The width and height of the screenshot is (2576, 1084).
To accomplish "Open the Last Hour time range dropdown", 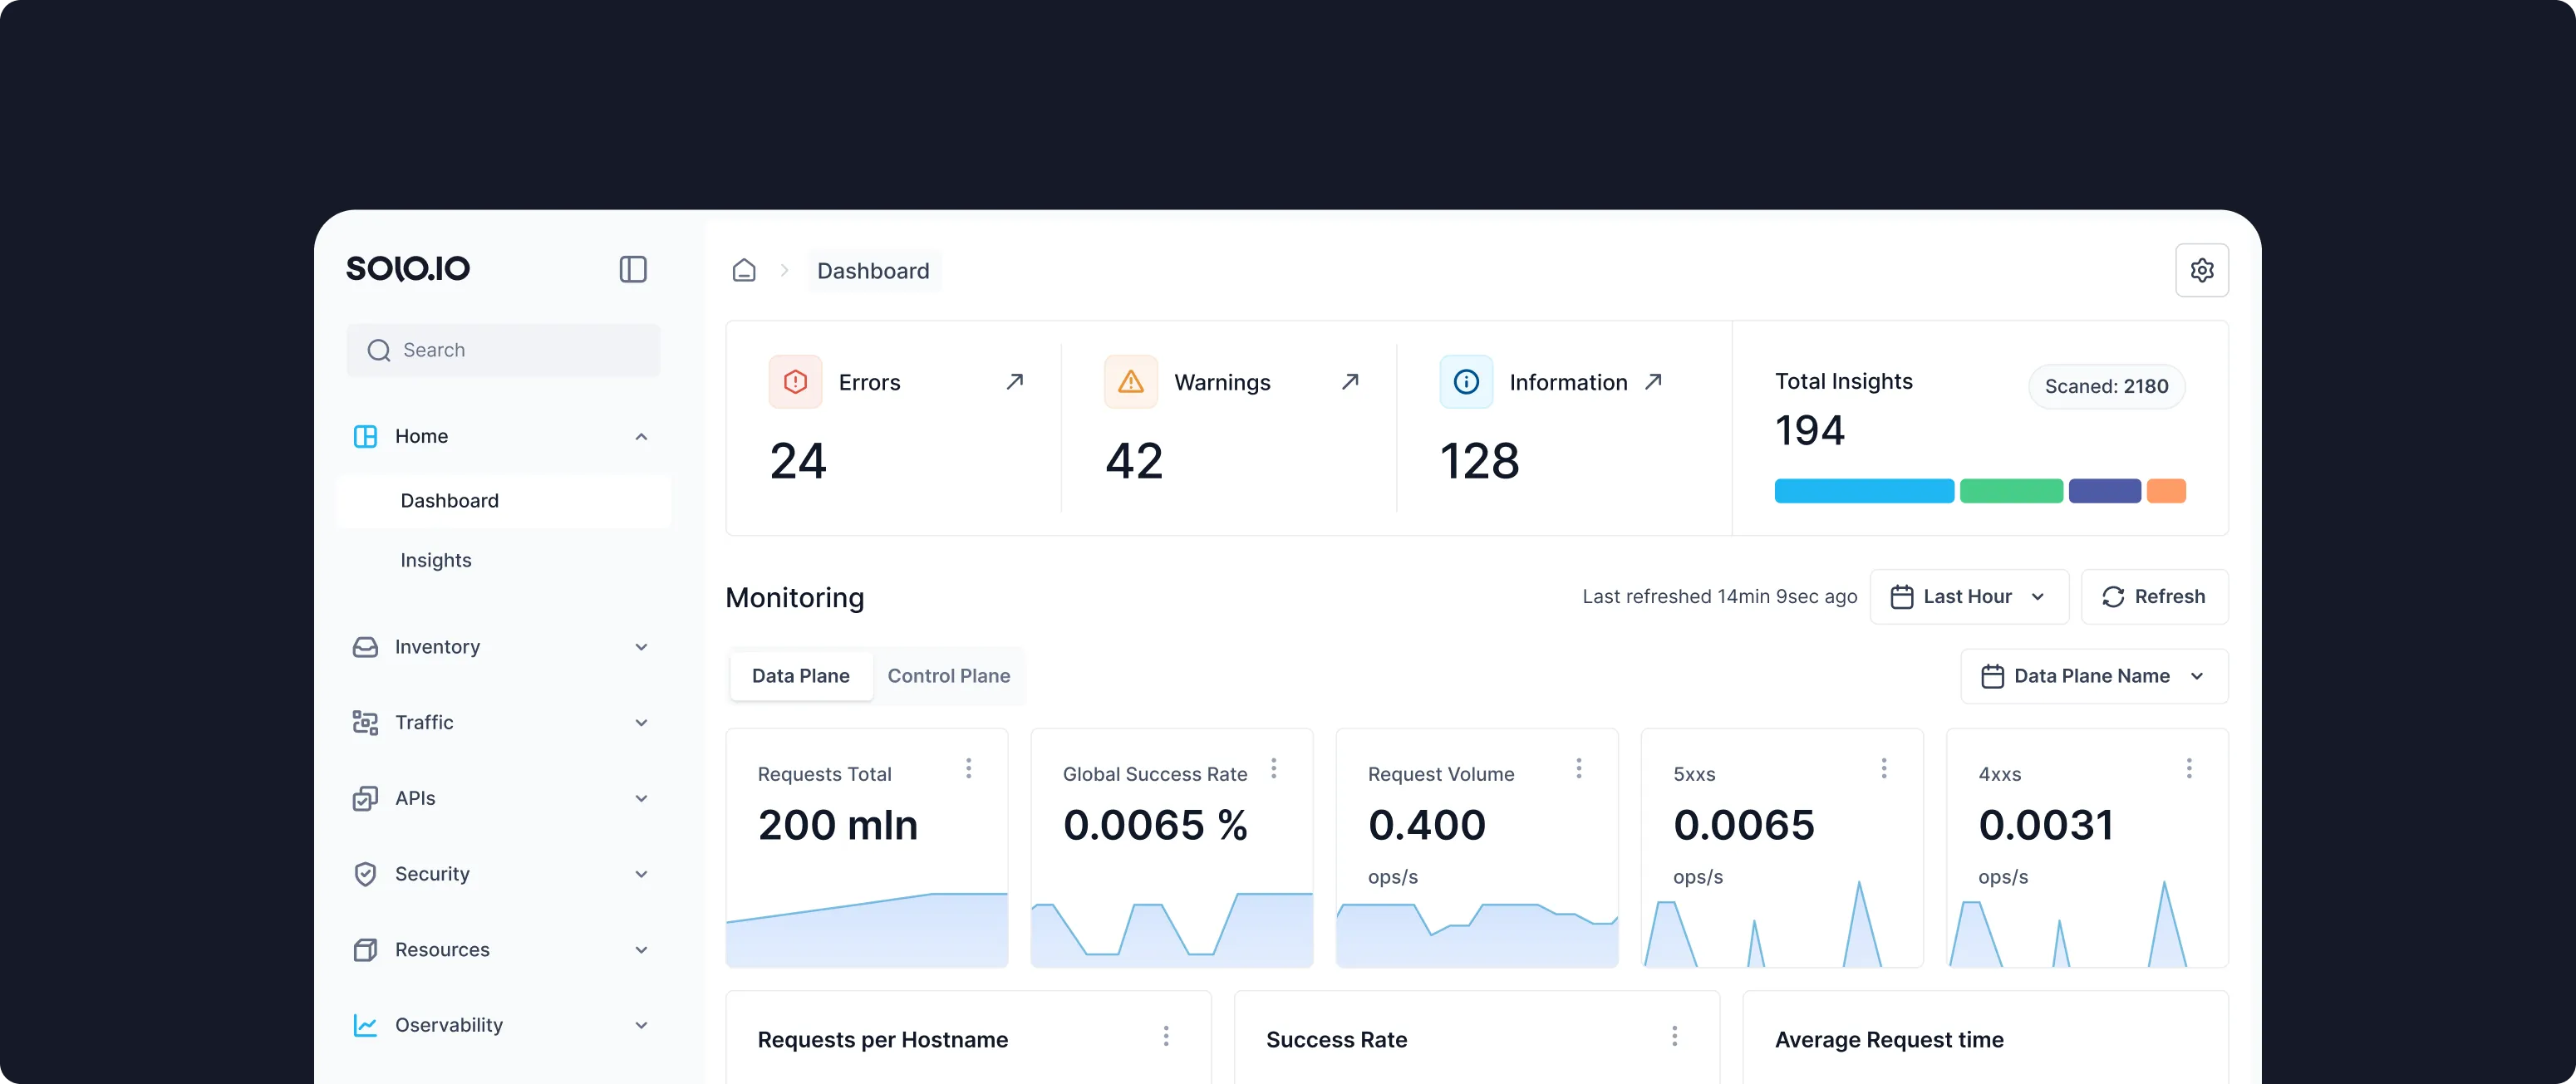I will tap(1968, 596).
